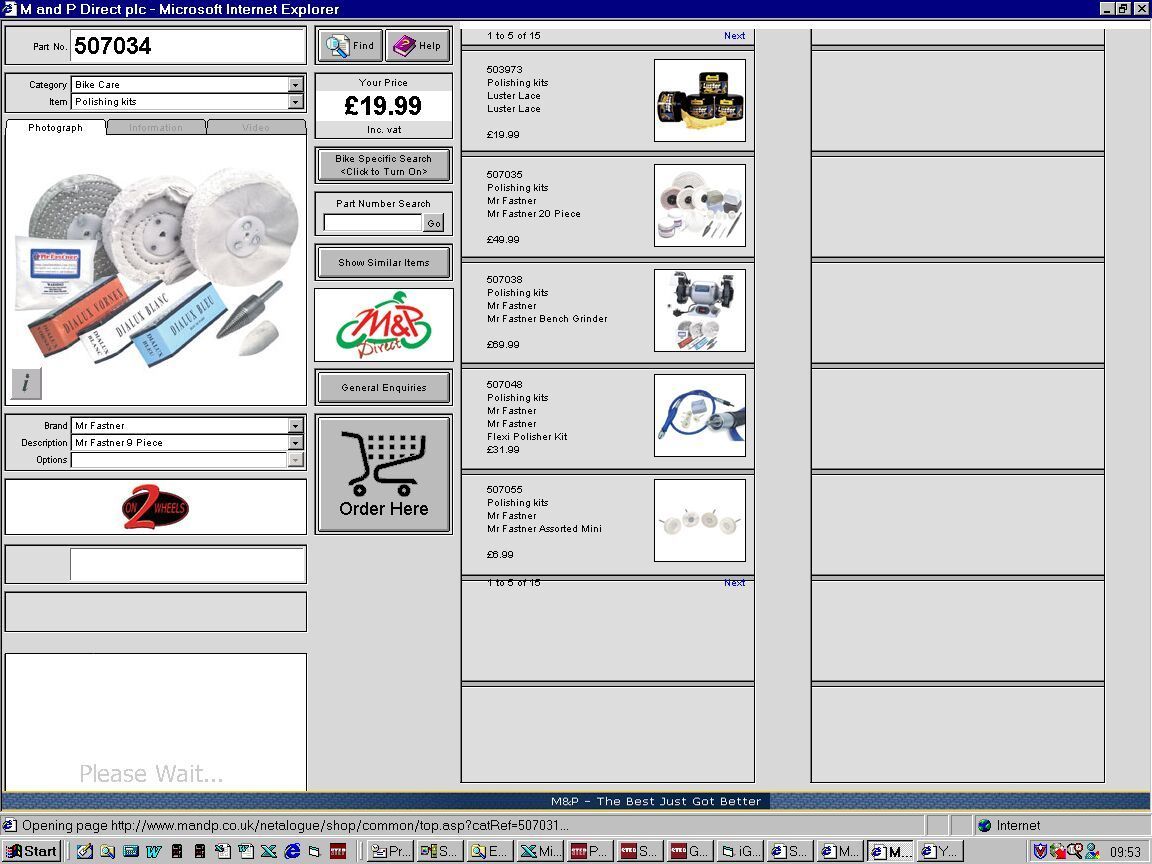The height and width of the screenshot is (864, 1152).
Task: Open Help via the book icon
Action: pyautogui.click(x=417, y=46)
